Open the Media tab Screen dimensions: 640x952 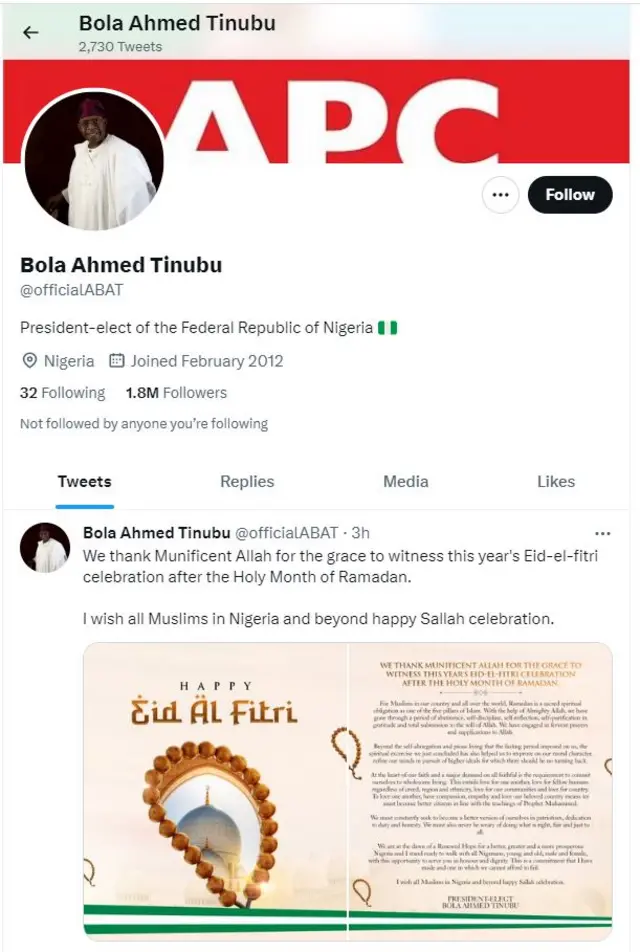coord(405,481)
